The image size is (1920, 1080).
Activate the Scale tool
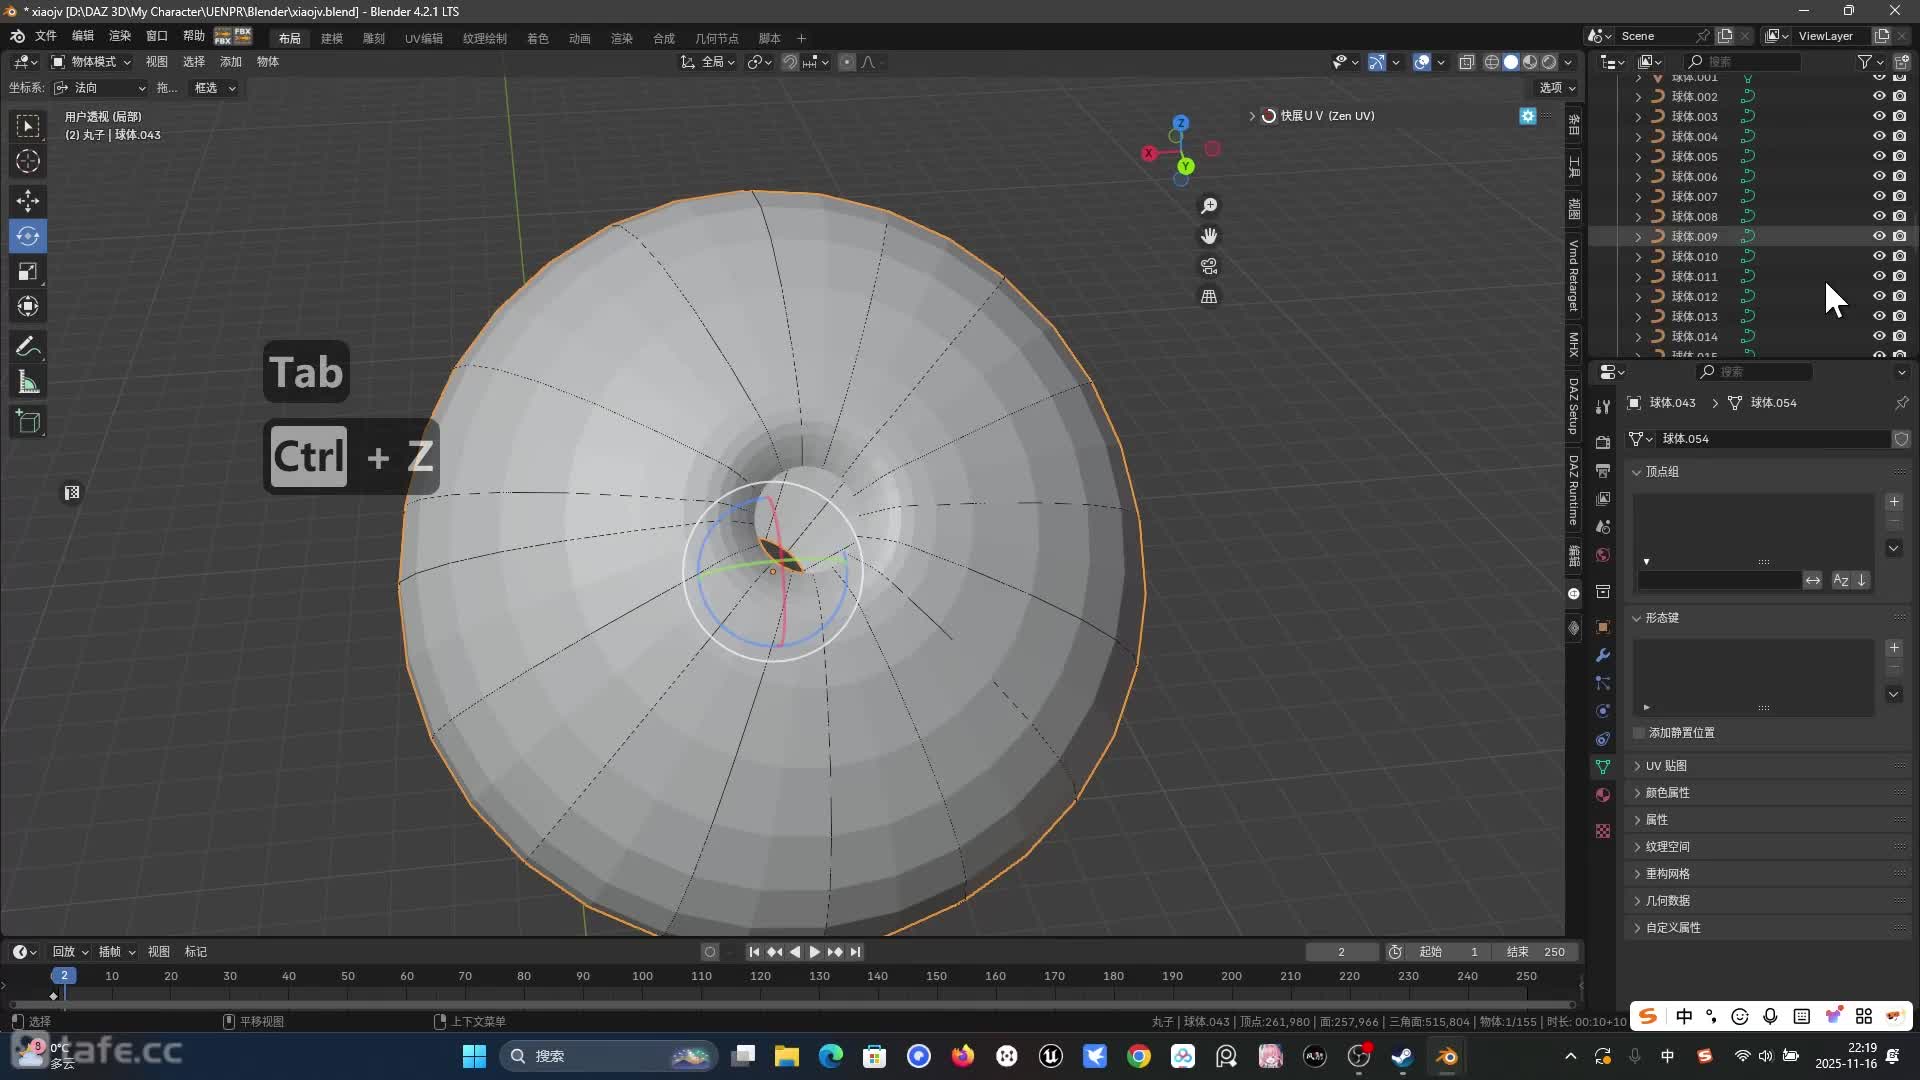click(x=28, y=272)
